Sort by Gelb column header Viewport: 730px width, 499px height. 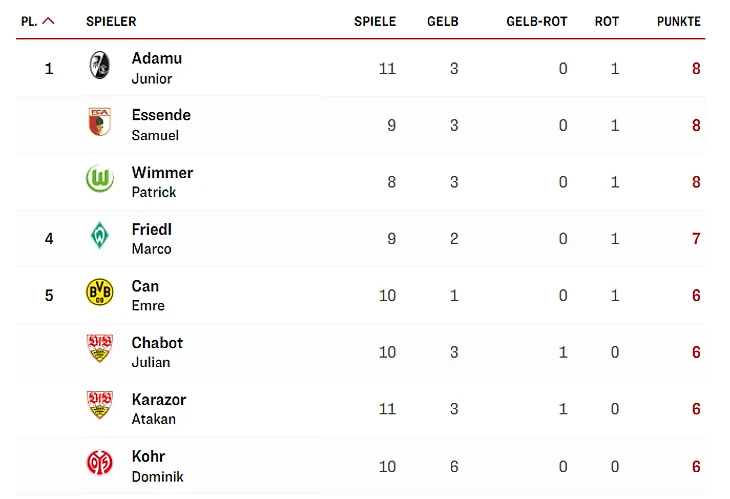442,21
